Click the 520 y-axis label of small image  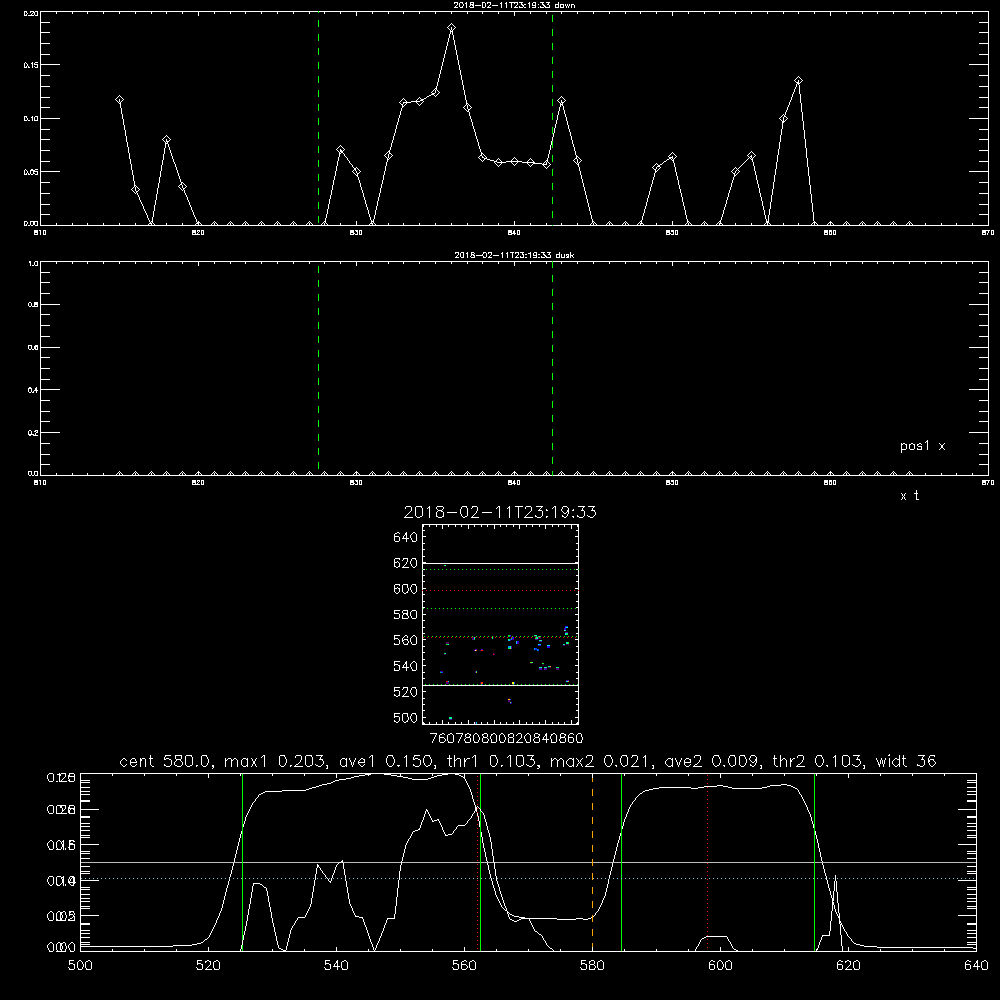pos(405,692)
